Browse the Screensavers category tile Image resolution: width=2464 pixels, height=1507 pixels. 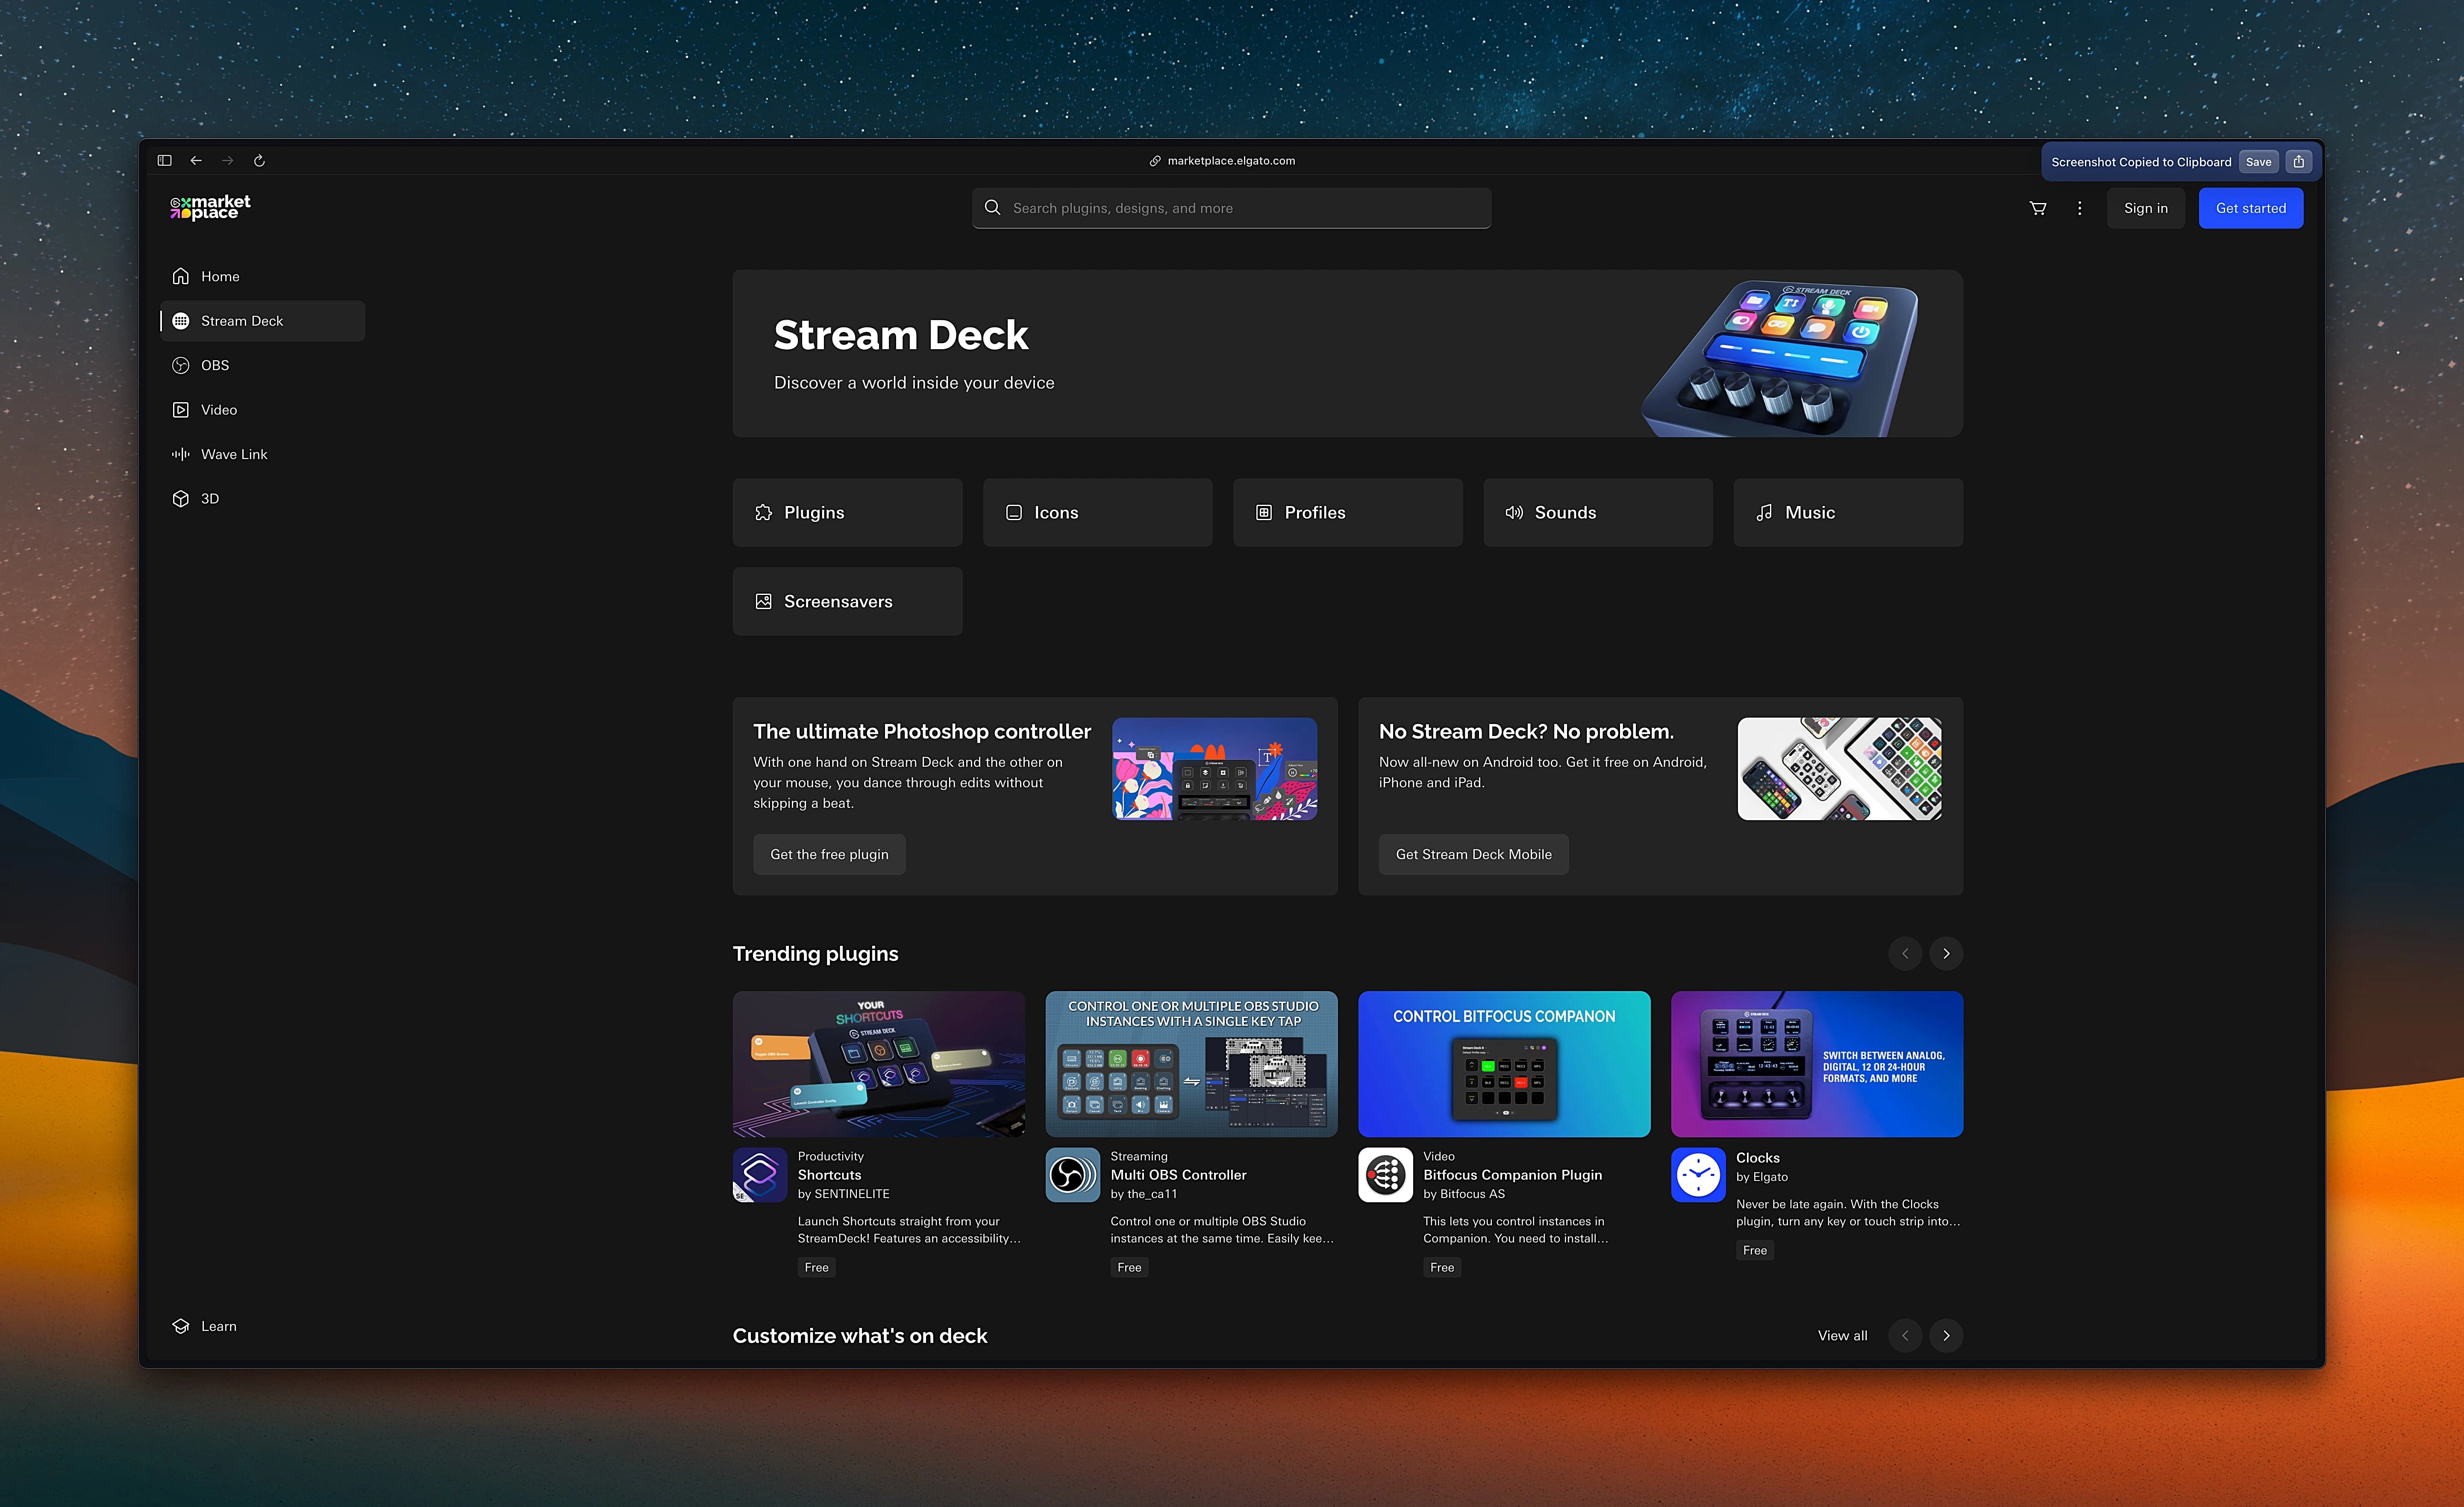[847, 601]
